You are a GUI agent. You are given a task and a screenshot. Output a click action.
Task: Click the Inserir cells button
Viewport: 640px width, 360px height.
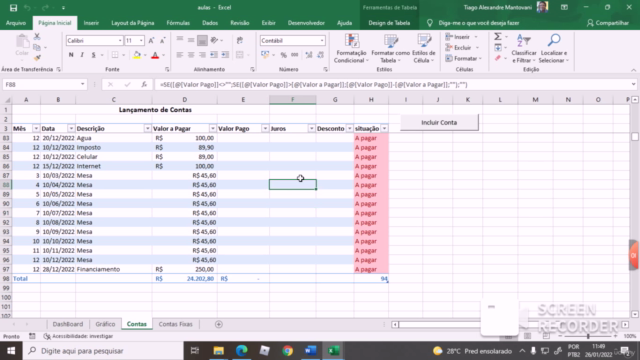[462, 37]
